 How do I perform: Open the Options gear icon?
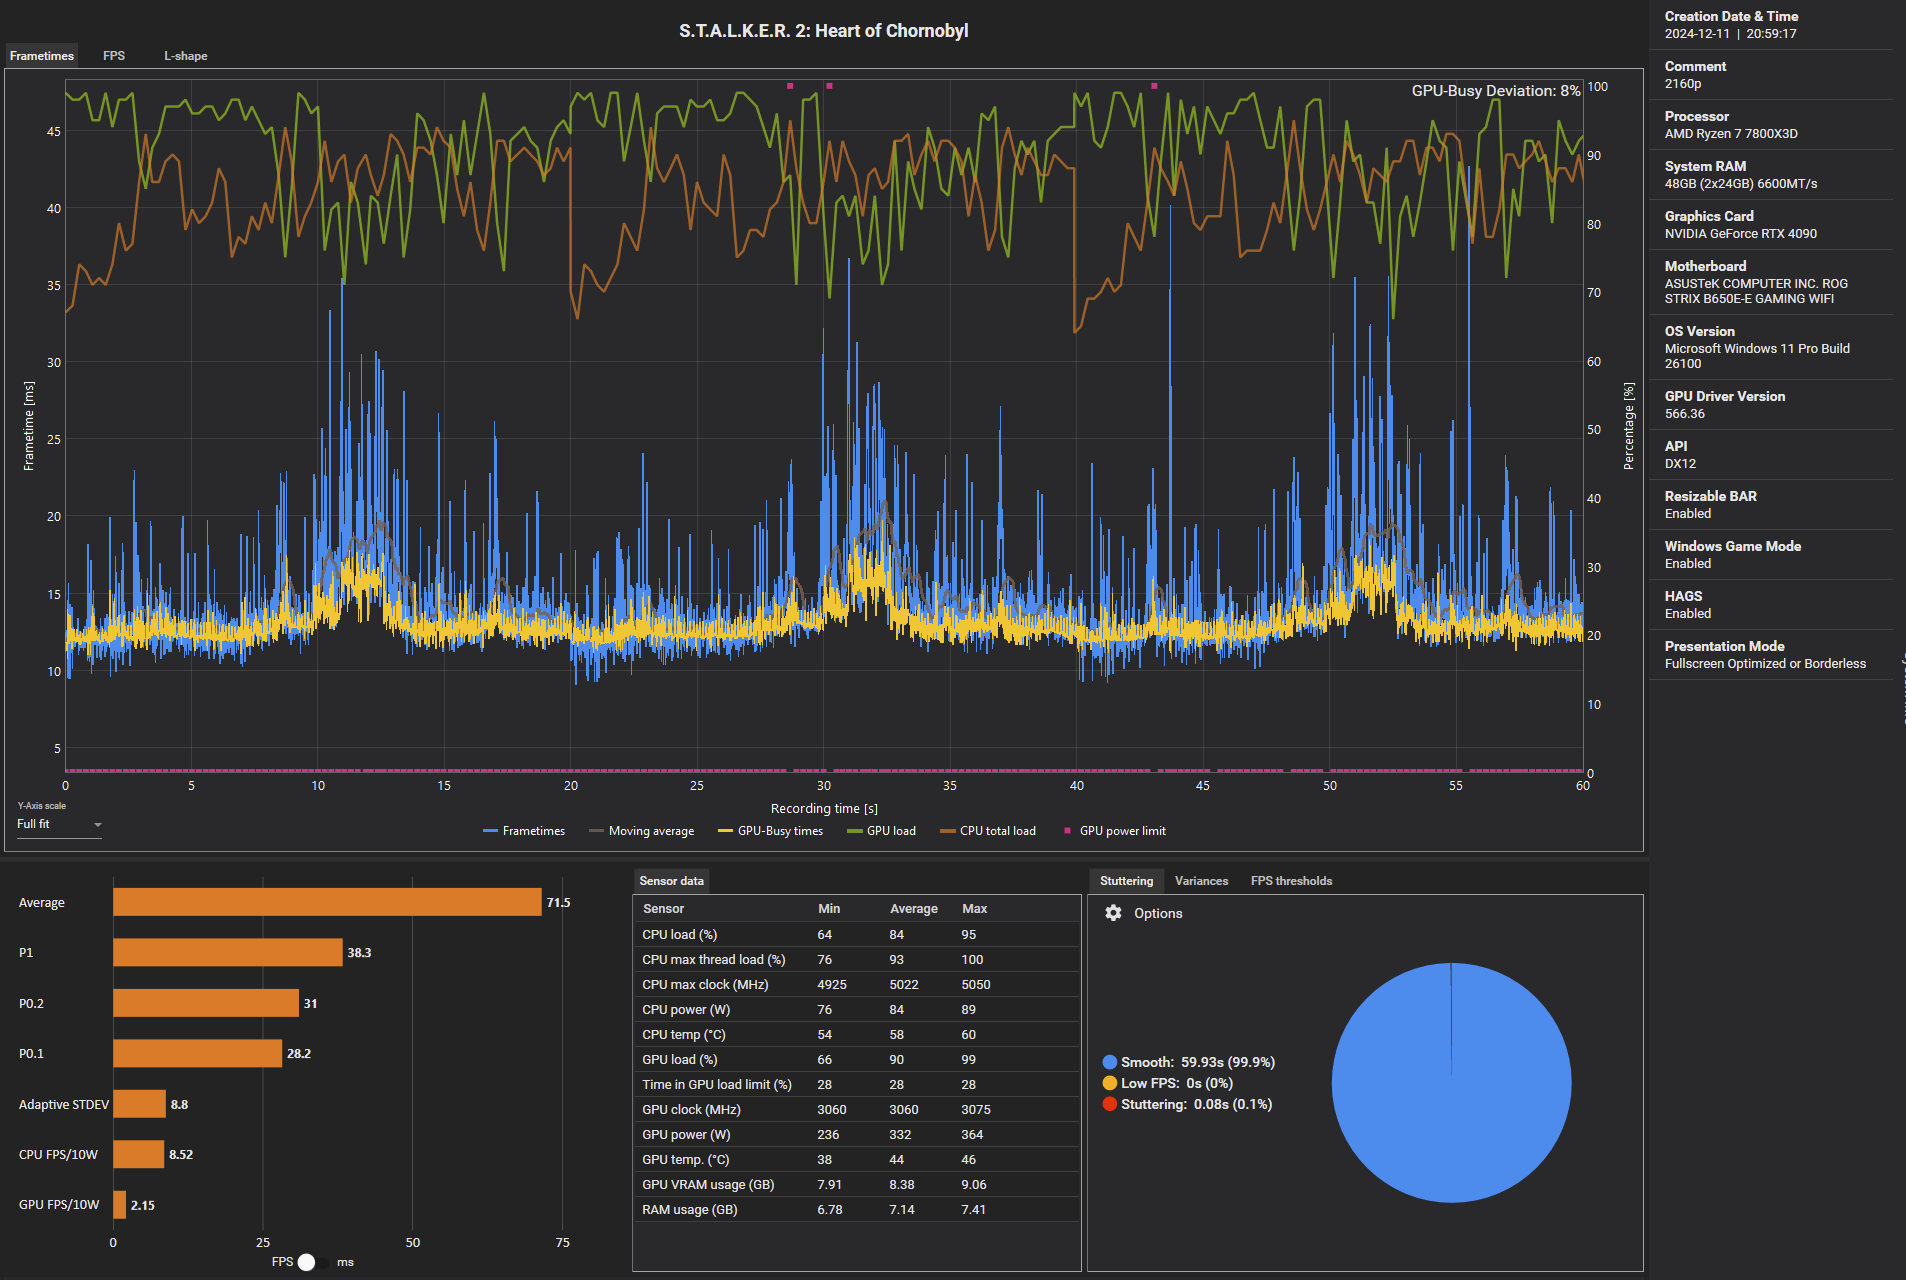coord(1113,913)
